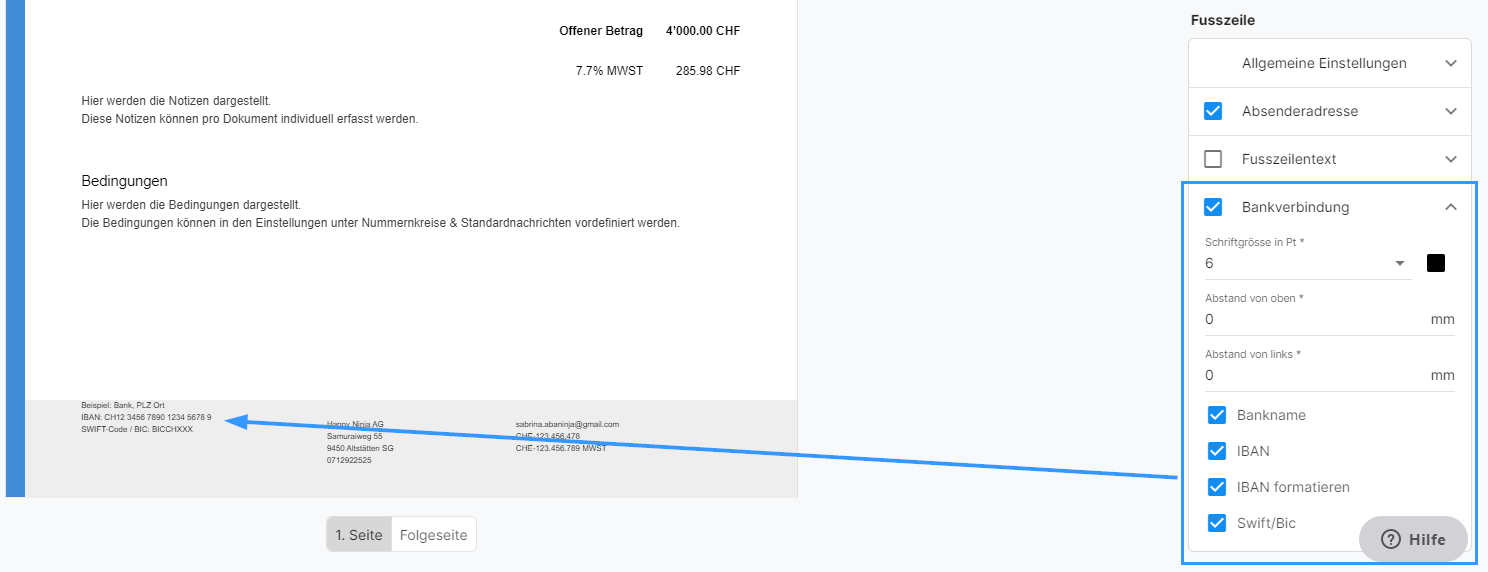Click the Hilfe help button
Viewport: 1488px width, 572px height.
coord(1413,539)
